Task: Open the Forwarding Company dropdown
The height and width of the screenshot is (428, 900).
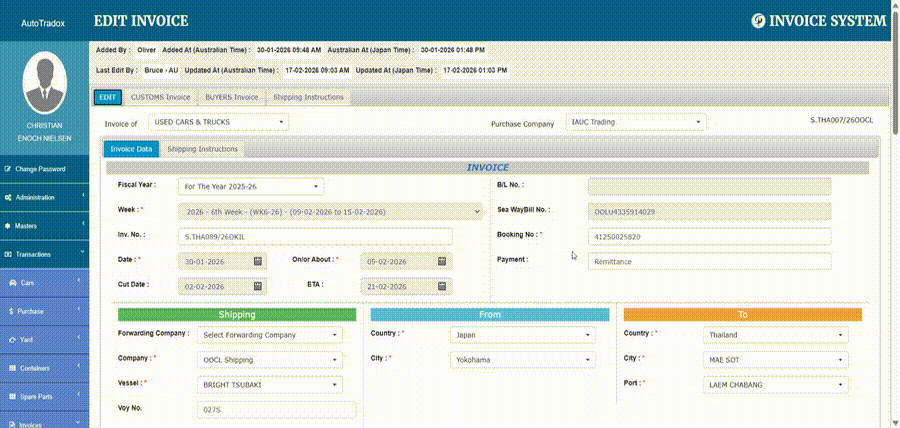Action: coord(270,334)
